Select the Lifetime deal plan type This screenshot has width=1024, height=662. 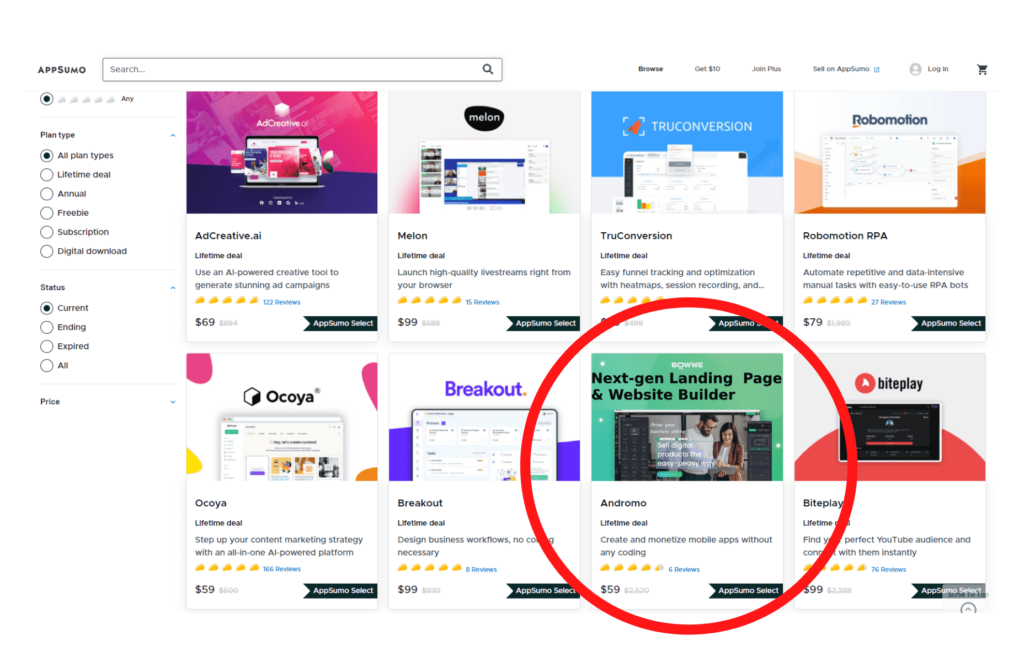click(47, 175)
